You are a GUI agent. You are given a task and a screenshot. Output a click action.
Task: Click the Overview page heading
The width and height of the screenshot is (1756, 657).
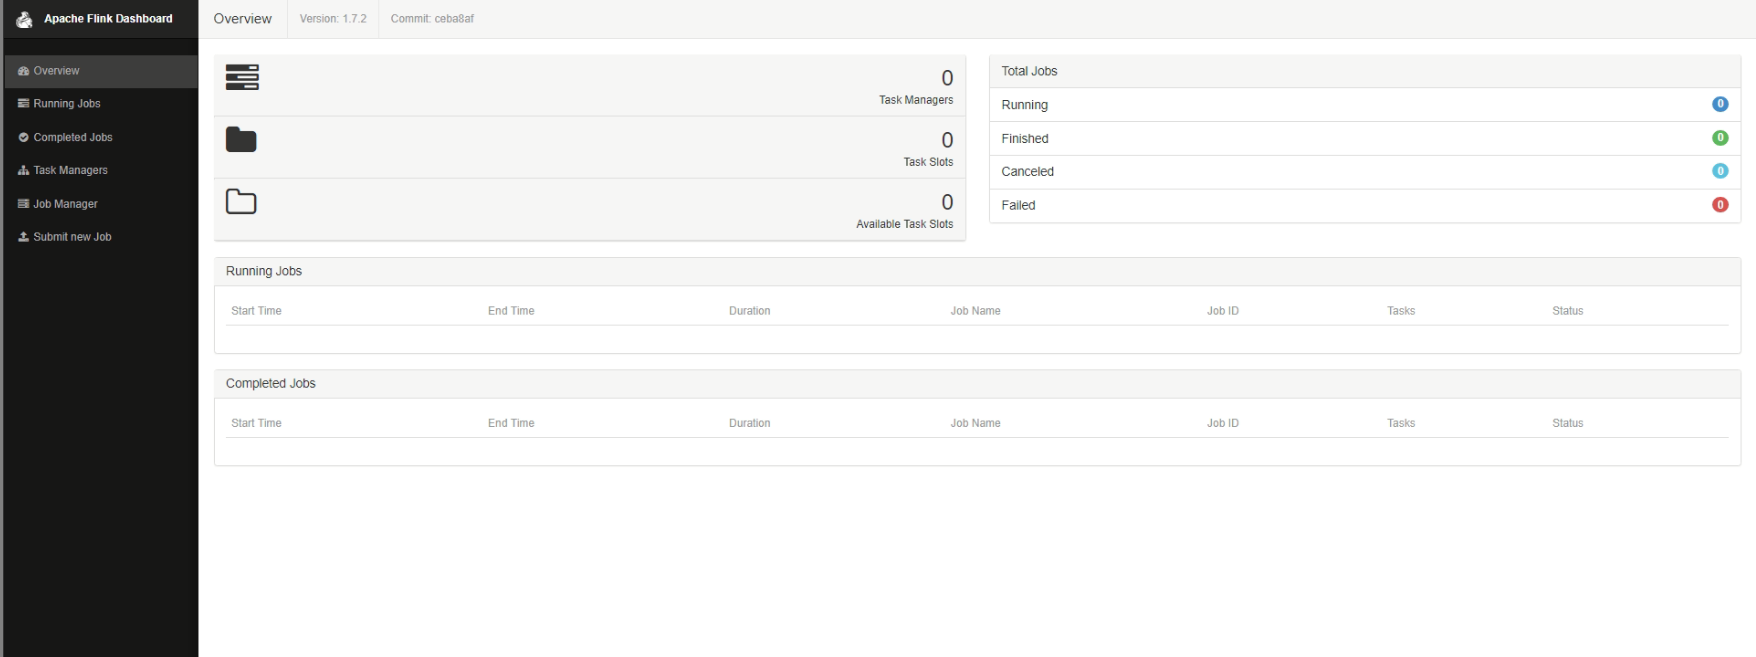[x=242, y=19]
